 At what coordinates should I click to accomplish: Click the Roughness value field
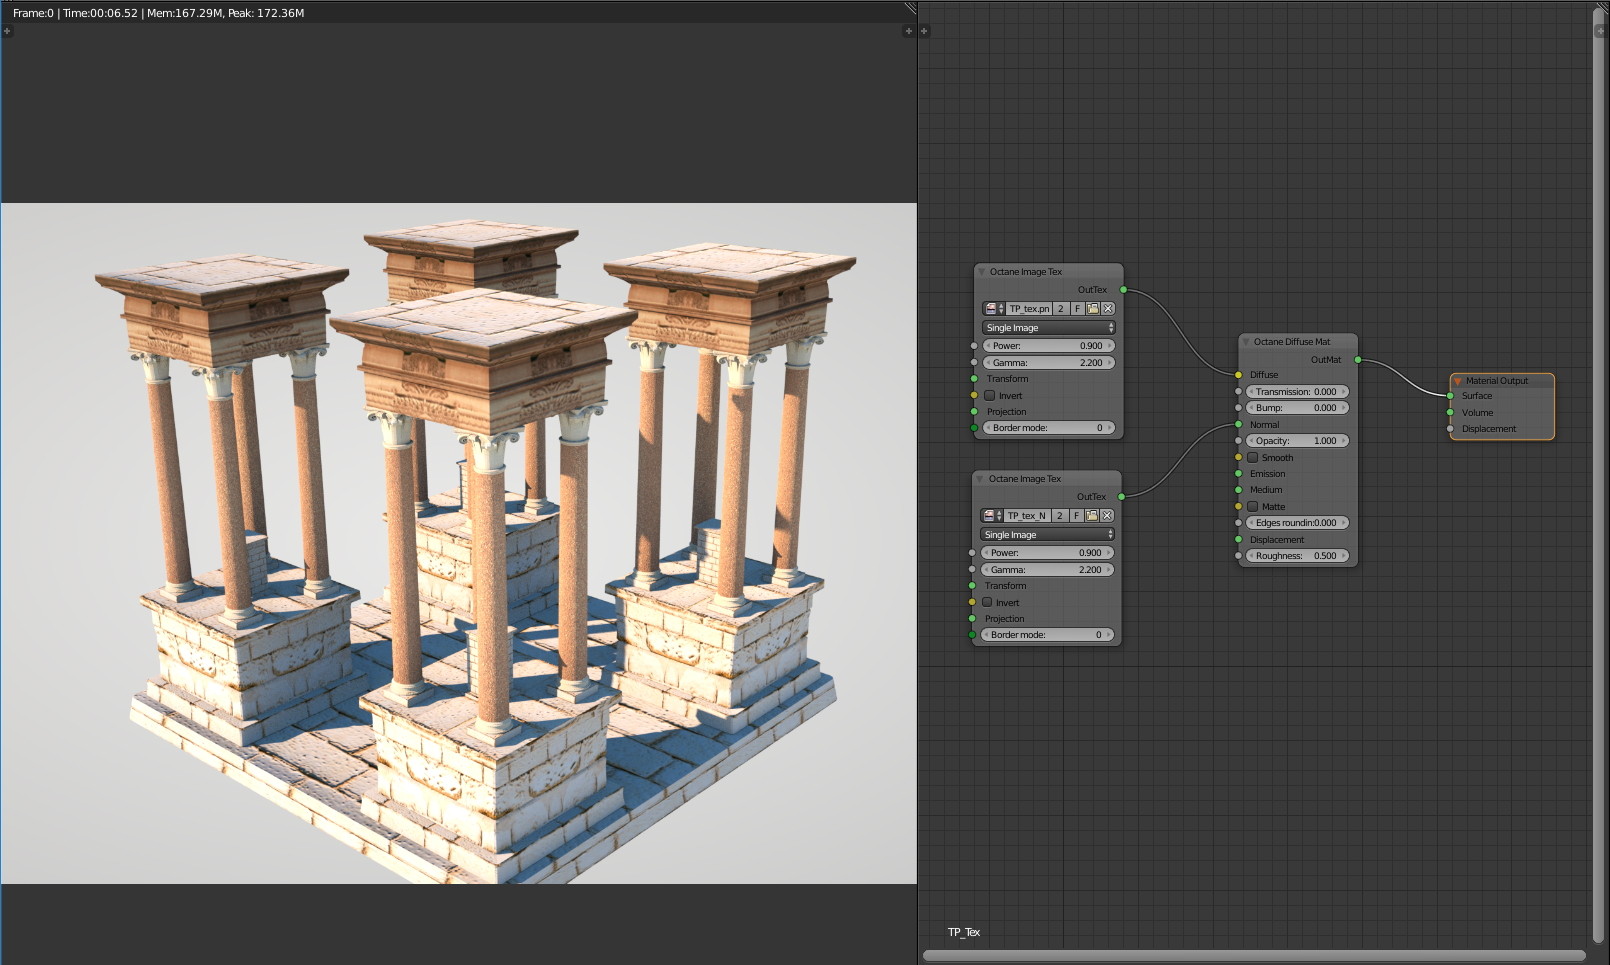(1297, 556)
